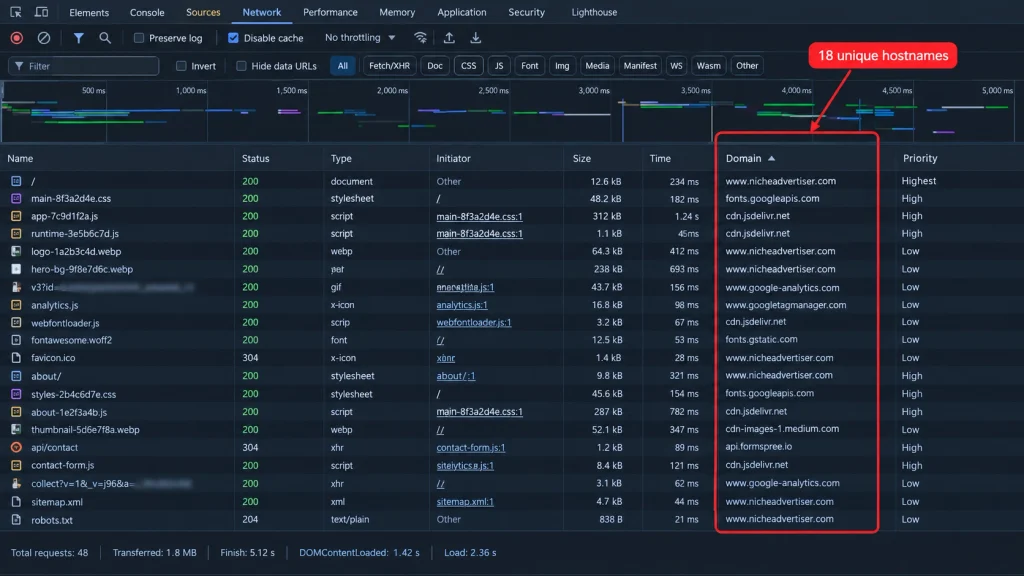The width and height of the screenshot is (1024, 576).
Task: Open the Sources tab
Action: [x=203, y=12]
